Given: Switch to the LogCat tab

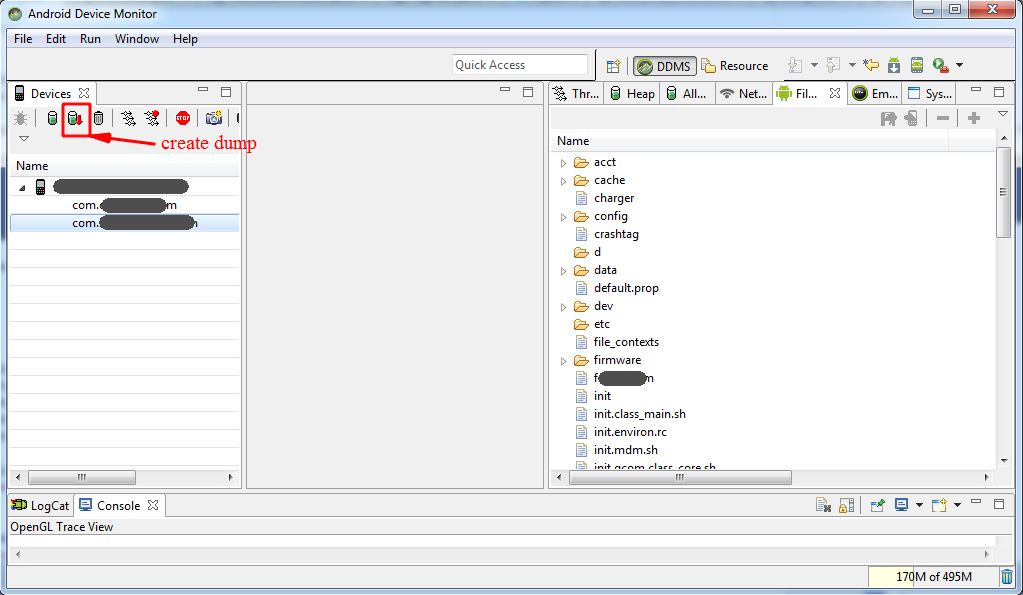Looking at the screenshot, I should (41, 506).
